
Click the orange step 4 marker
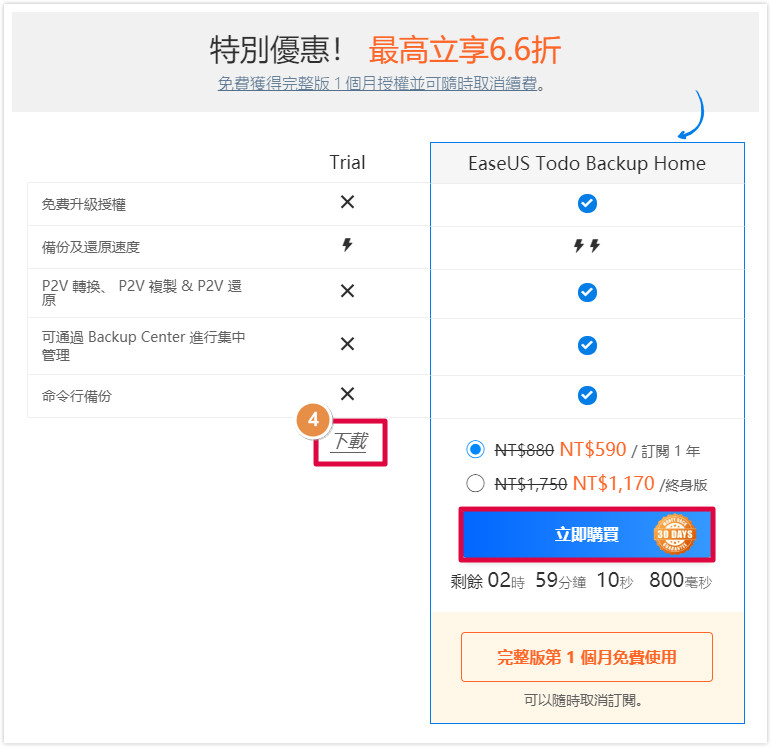(313, 420)
